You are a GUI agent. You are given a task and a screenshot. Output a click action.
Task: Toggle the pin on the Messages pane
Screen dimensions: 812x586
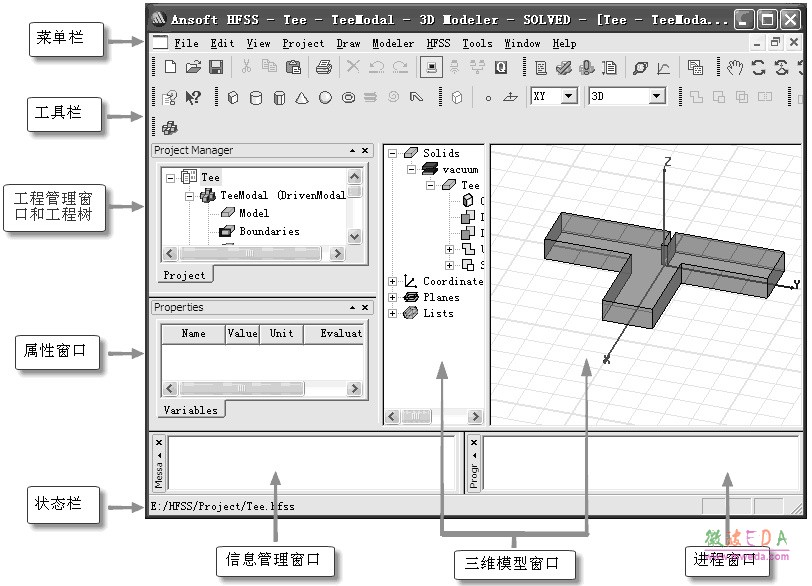click(x=159, y=456)
